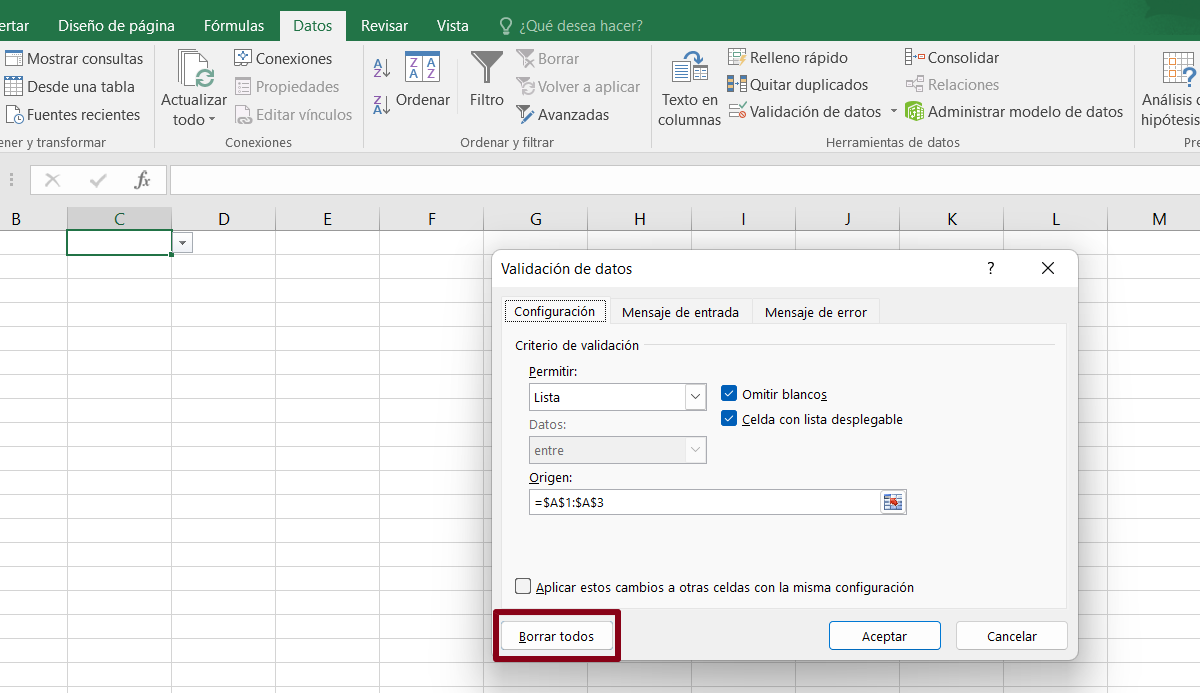The height and width of the screenshot is (693, 1200).
Task: Confirm with the Aceptar button
Action: [x=885, y=636]
